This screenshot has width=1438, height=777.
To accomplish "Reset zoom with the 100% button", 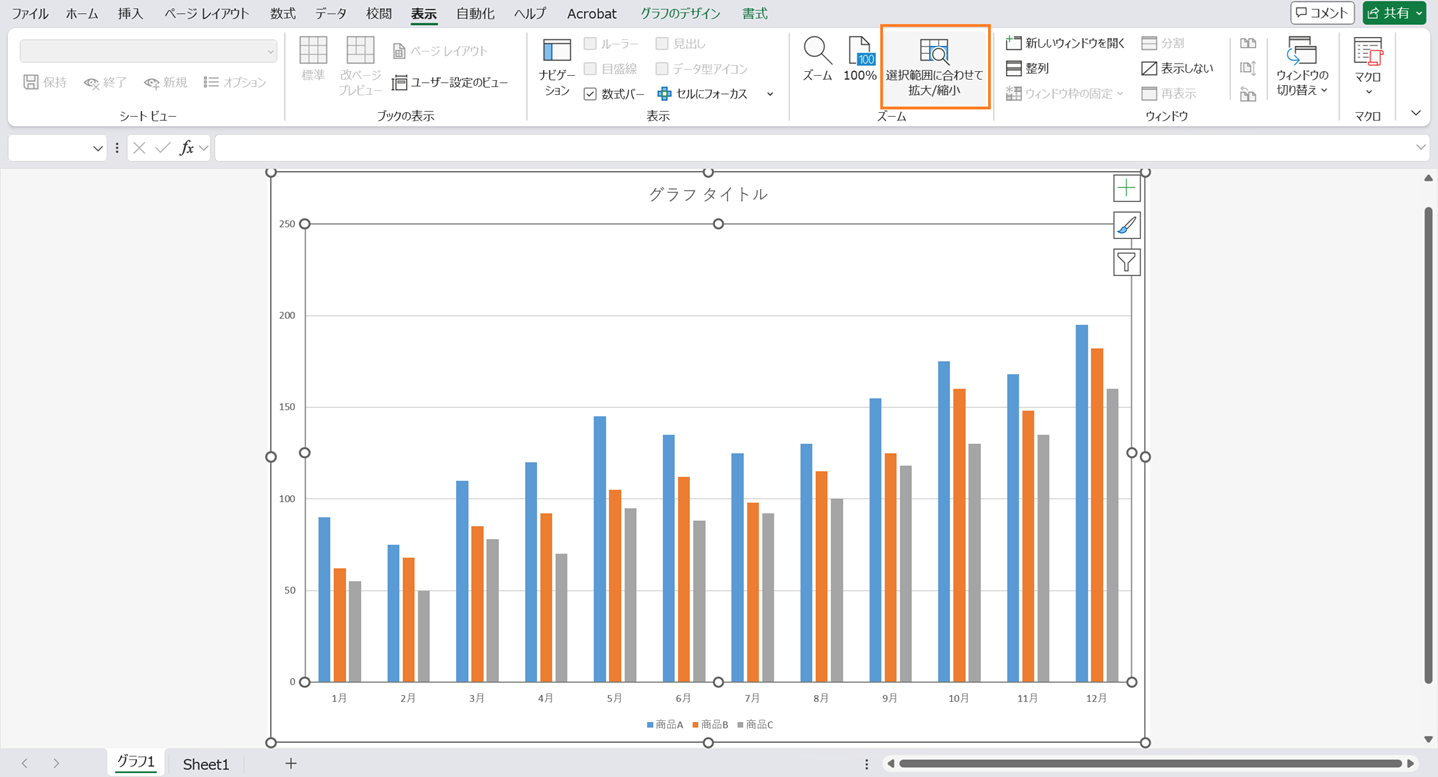I will [860, 59].
